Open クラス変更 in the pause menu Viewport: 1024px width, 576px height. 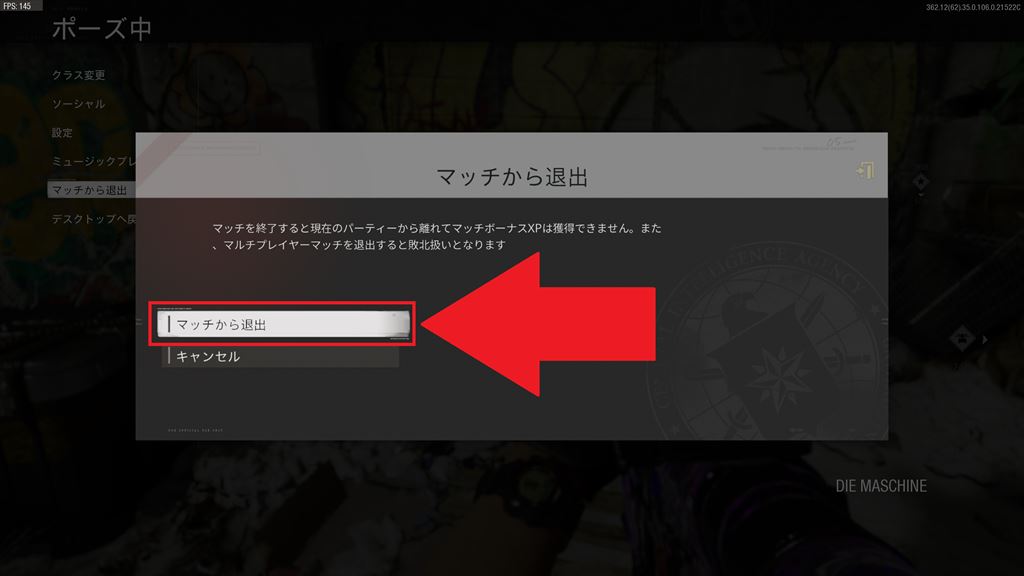pyautogui.click(x=78, y=75)
